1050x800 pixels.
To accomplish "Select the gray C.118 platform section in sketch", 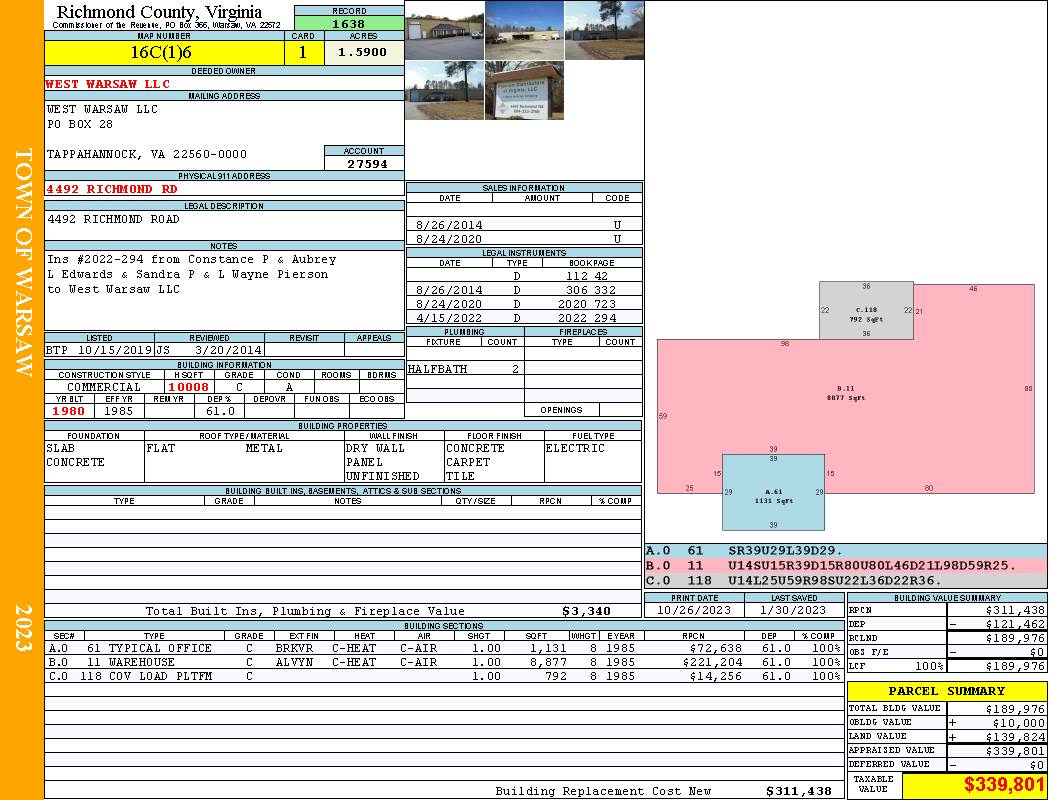I will click(x=866, y=311).
